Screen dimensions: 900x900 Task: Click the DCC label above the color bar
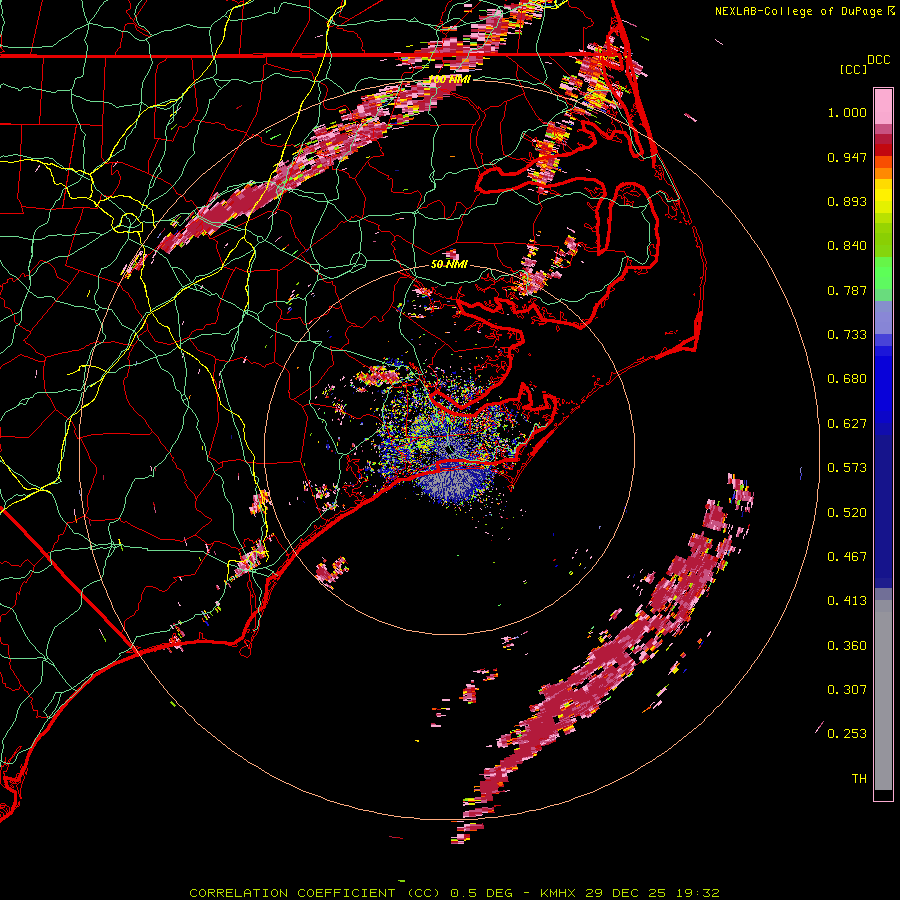click(878, 60)
